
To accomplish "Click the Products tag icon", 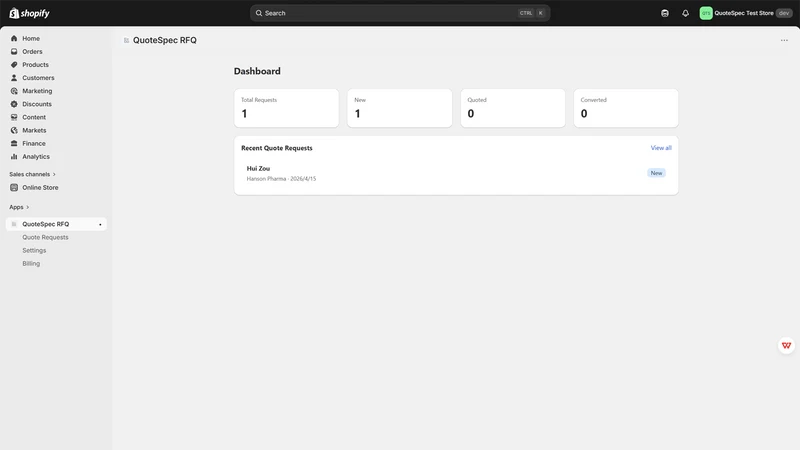I will [14, 65].
